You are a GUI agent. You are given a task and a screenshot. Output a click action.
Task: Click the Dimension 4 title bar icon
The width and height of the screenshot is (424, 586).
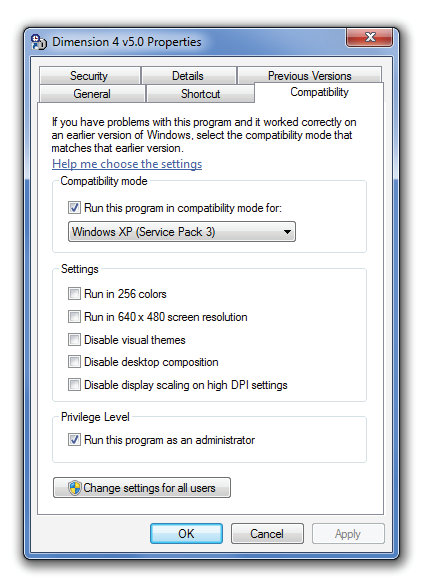pyautogui.click(x=39, y=42)
